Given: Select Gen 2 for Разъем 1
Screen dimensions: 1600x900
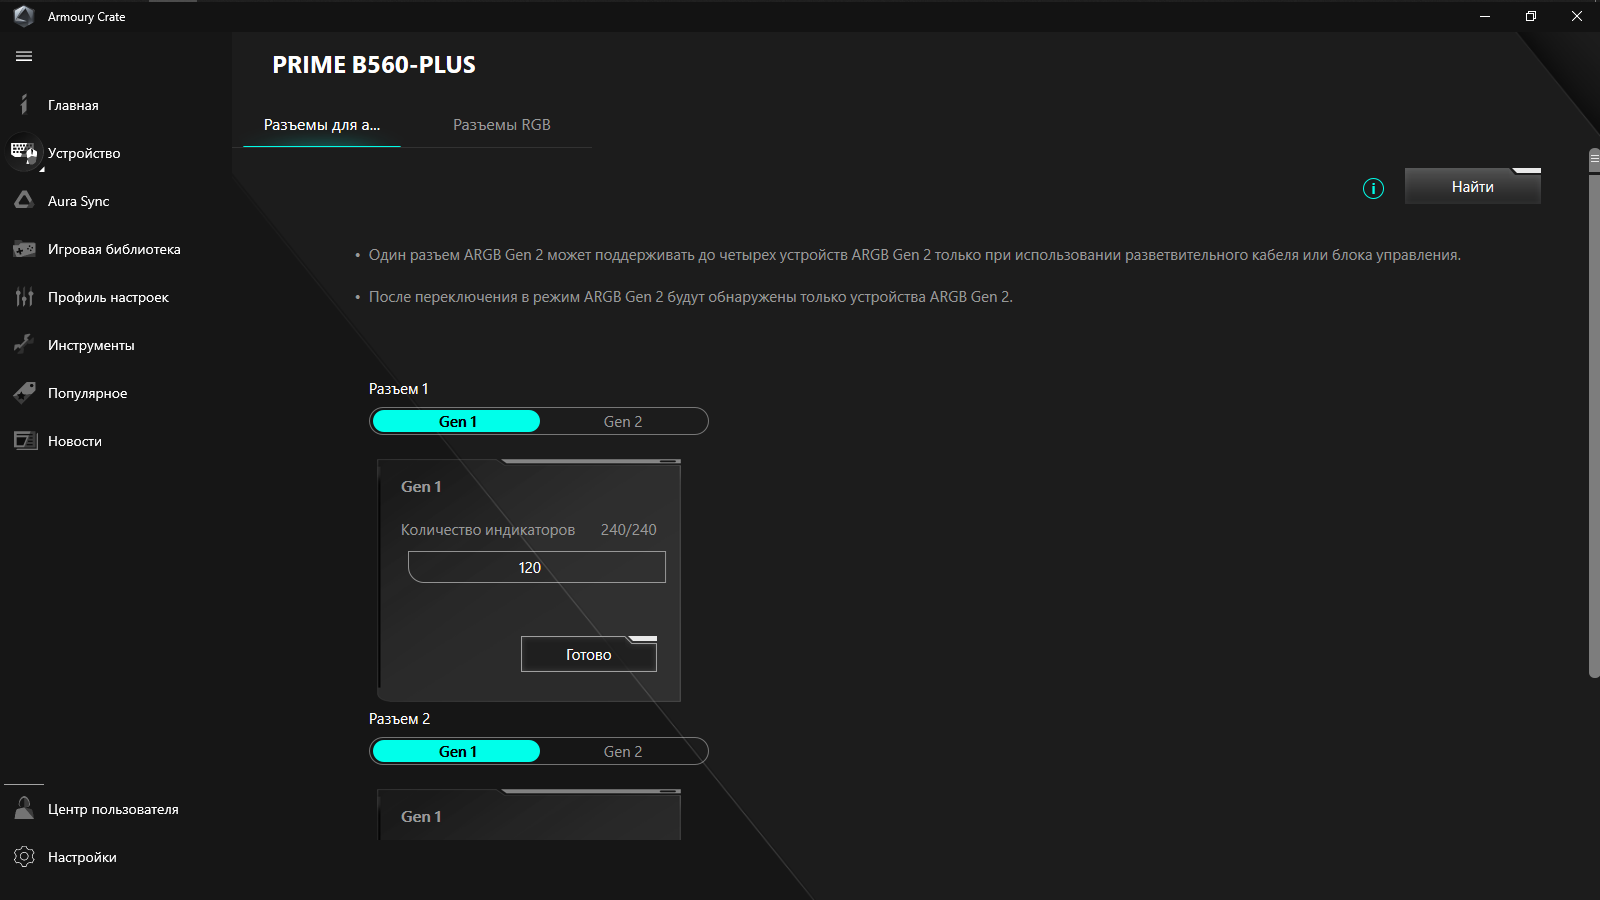Looking at the screenshot, I should pyautogui.click(x=623, y=421).
